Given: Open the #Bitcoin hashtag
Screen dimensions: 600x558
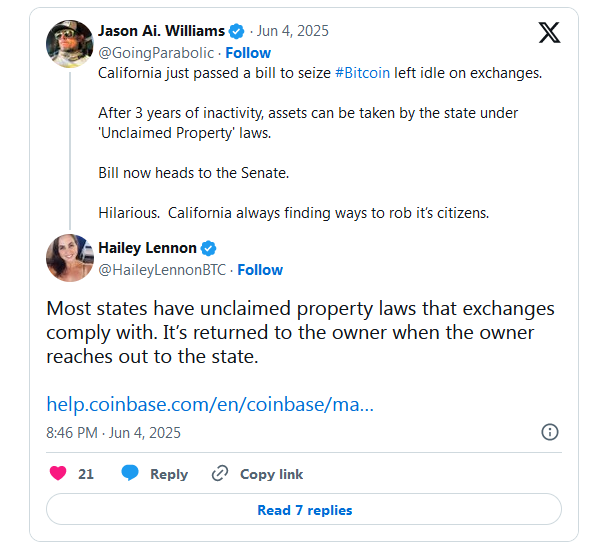Looking at the screenshot, I should coord(362,73).
